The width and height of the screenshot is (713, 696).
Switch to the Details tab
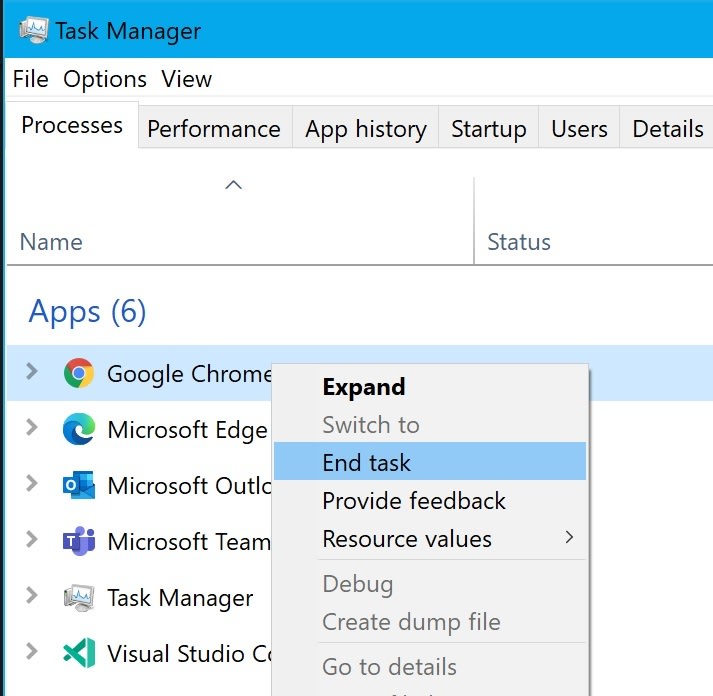point(668,129)
